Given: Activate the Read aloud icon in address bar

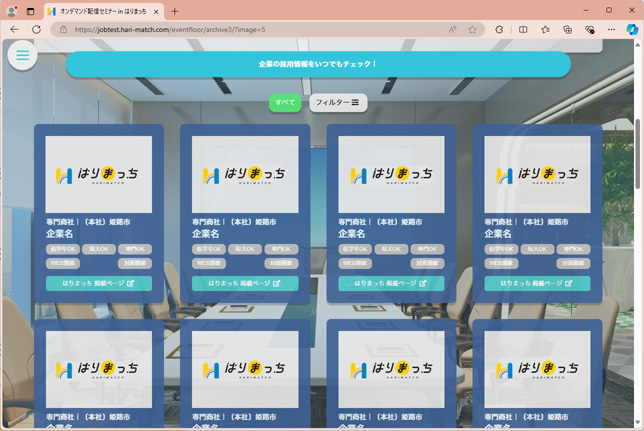Looking at the screenshot, I should (453, 30).
